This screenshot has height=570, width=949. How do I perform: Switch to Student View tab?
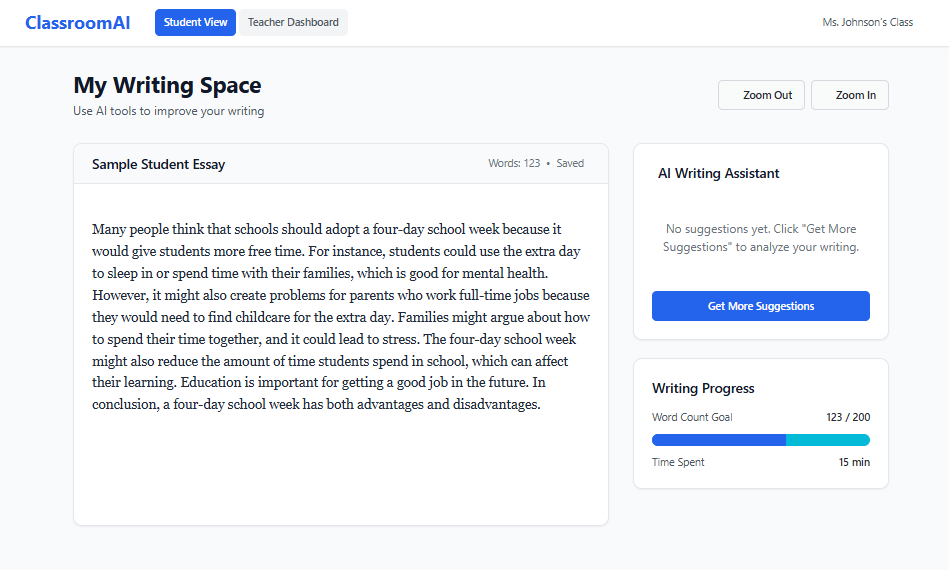[x=195, y=22]
